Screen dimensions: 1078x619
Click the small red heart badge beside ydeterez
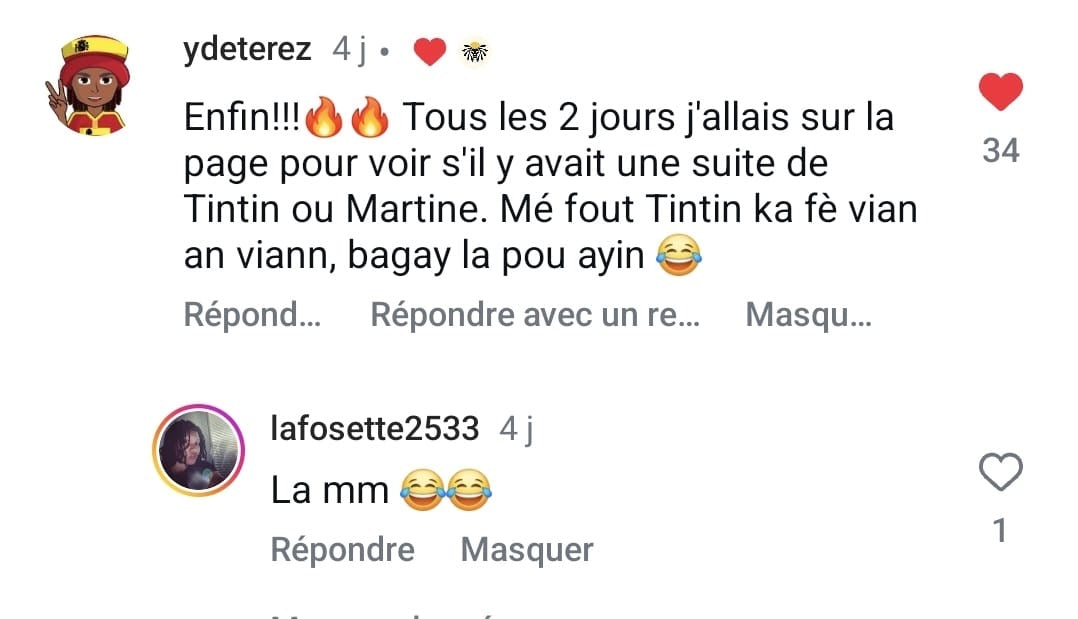pyautogui.click(x=430, y=52)
